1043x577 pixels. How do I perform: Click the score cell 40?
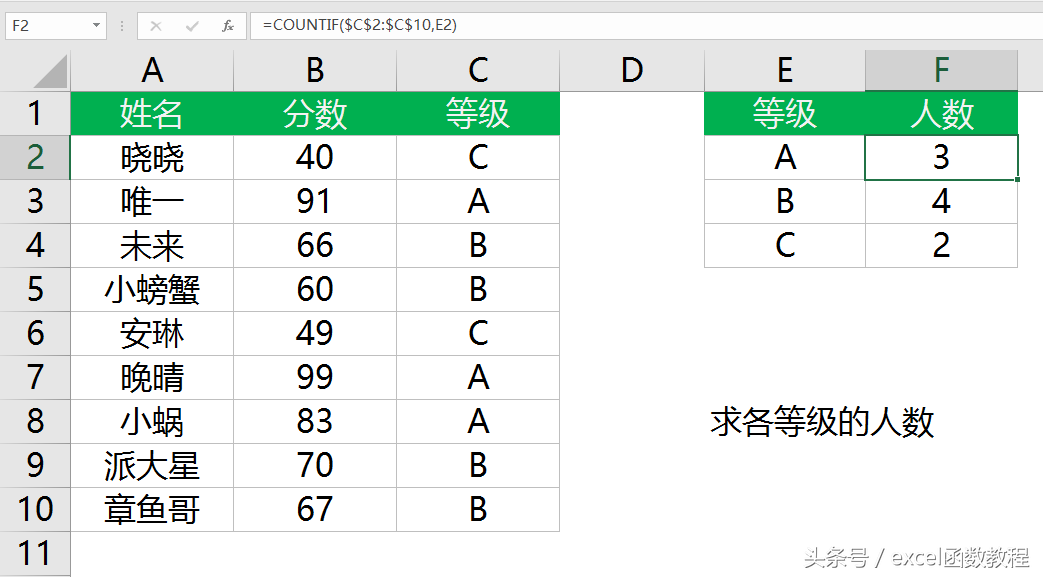pyautogui.click(x=315, y=158)
